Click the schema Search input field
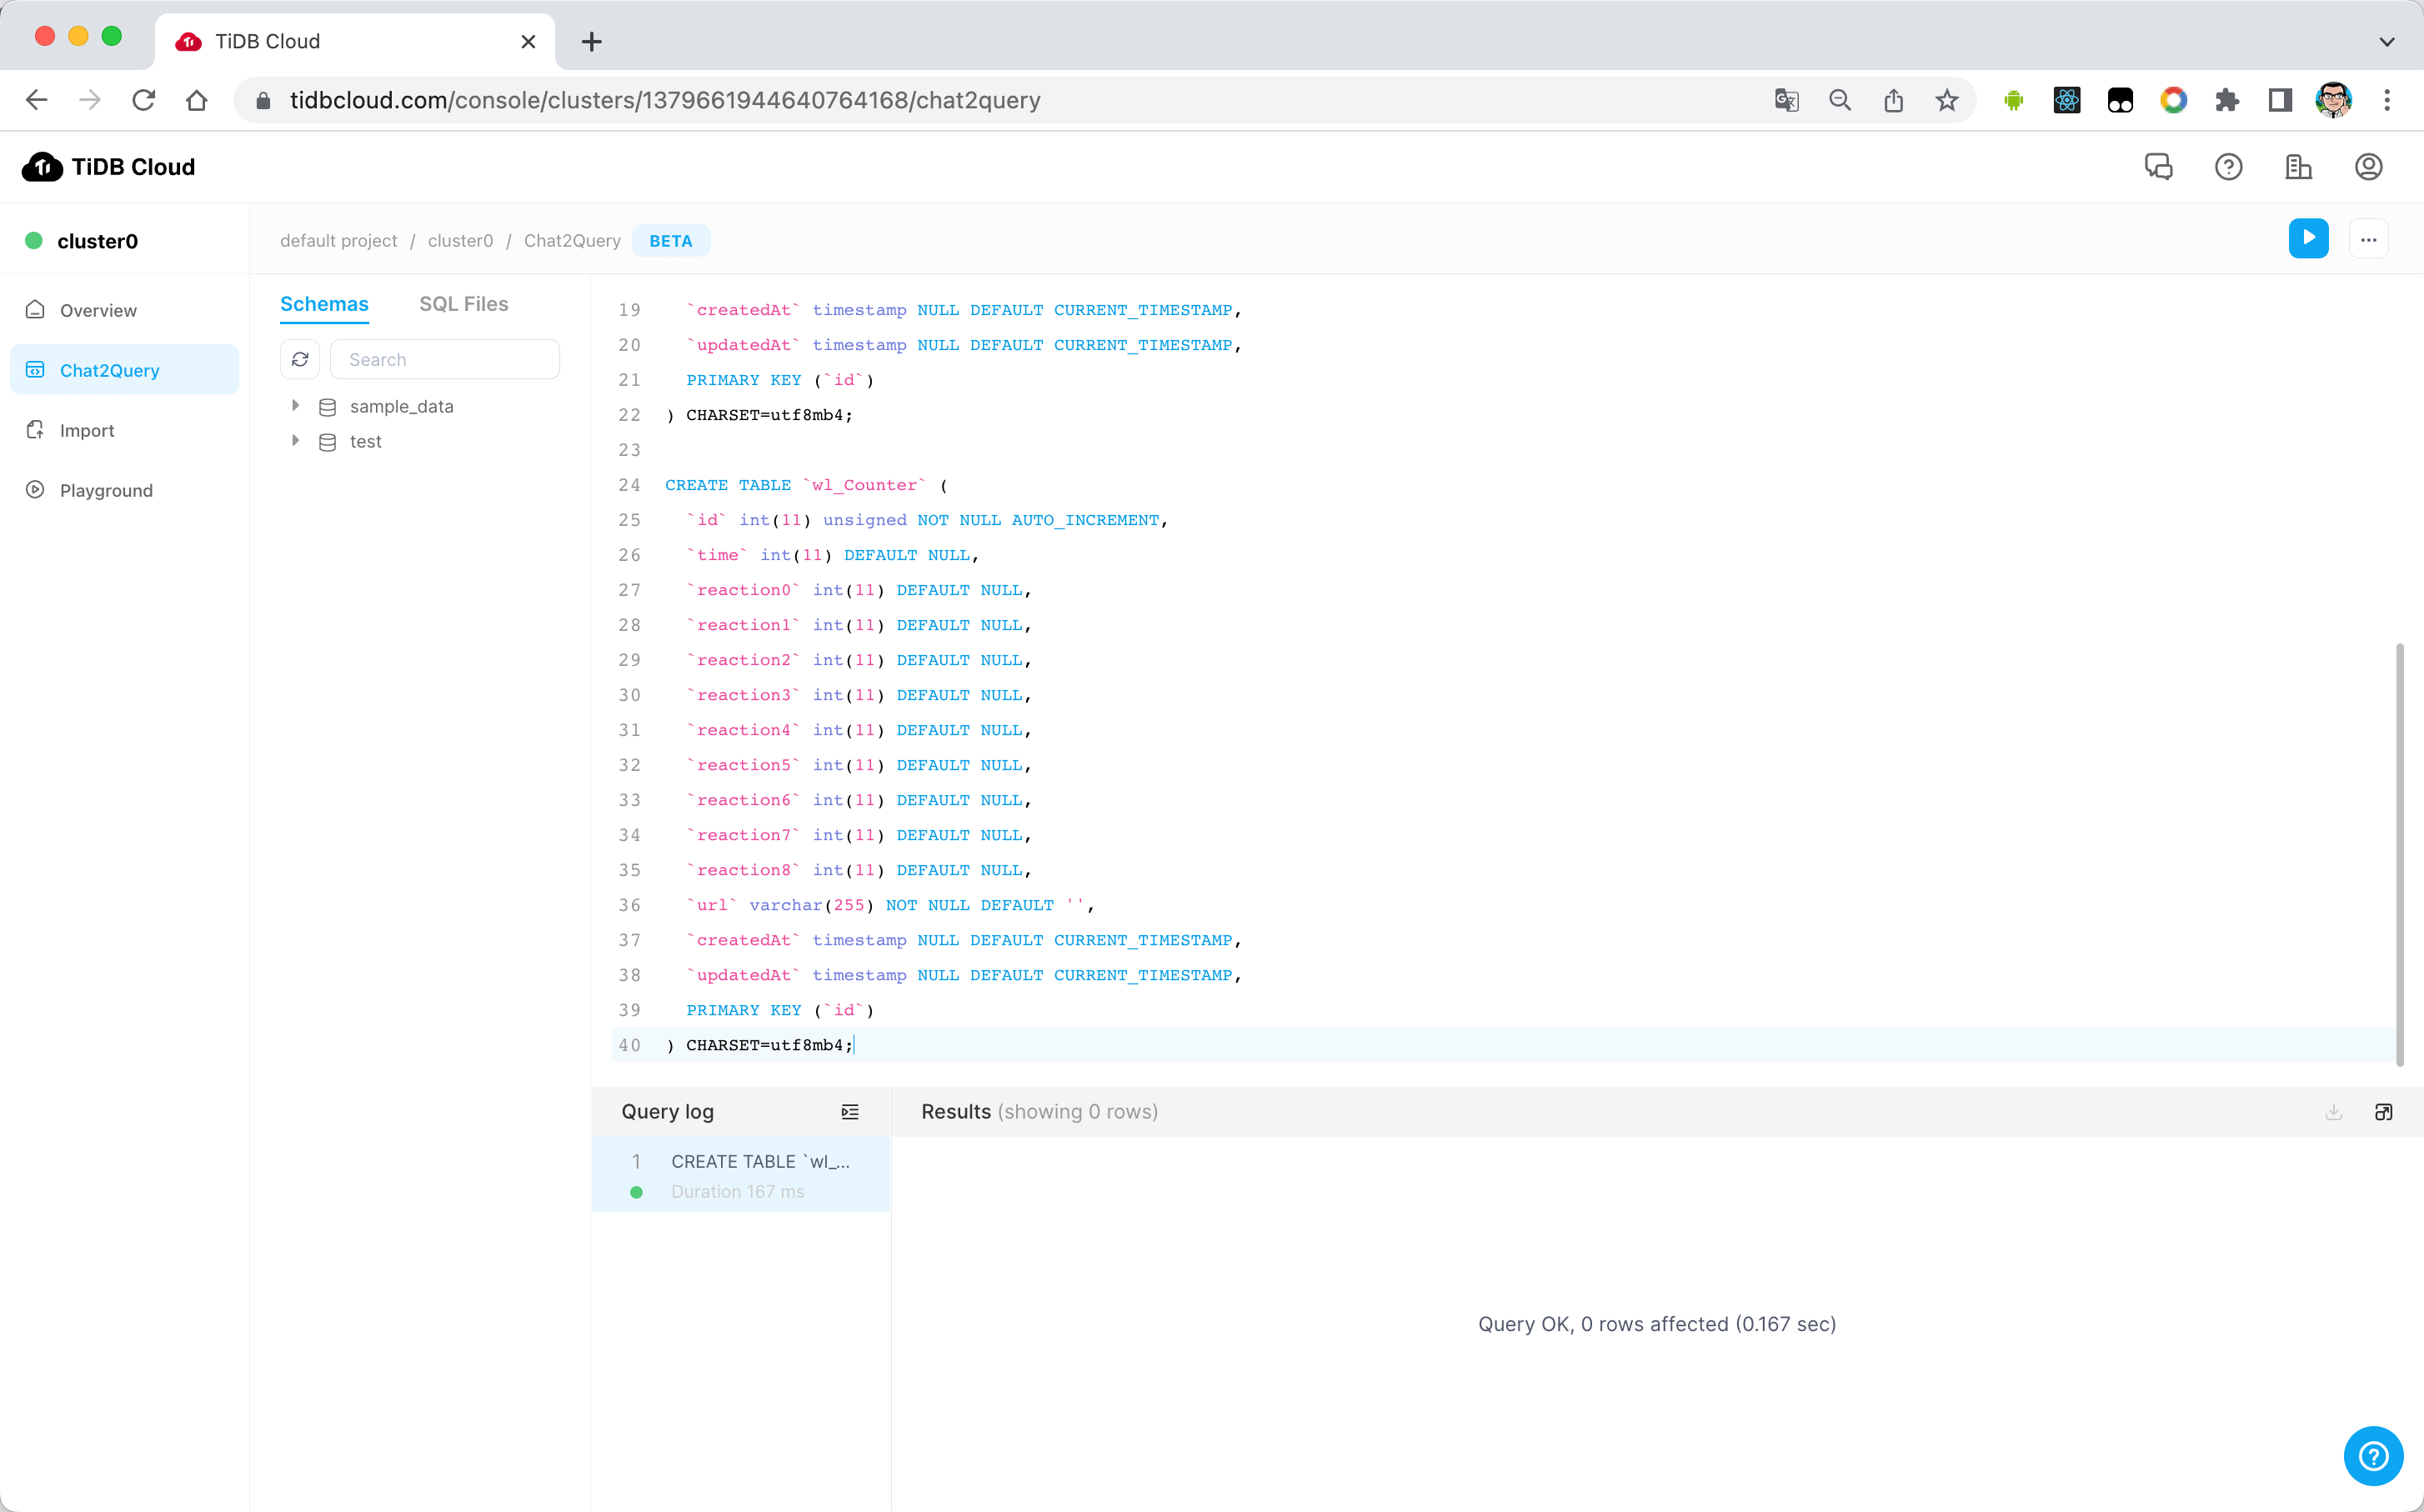The height and width of the screenshot is (1512, 2424). (445, 360)
